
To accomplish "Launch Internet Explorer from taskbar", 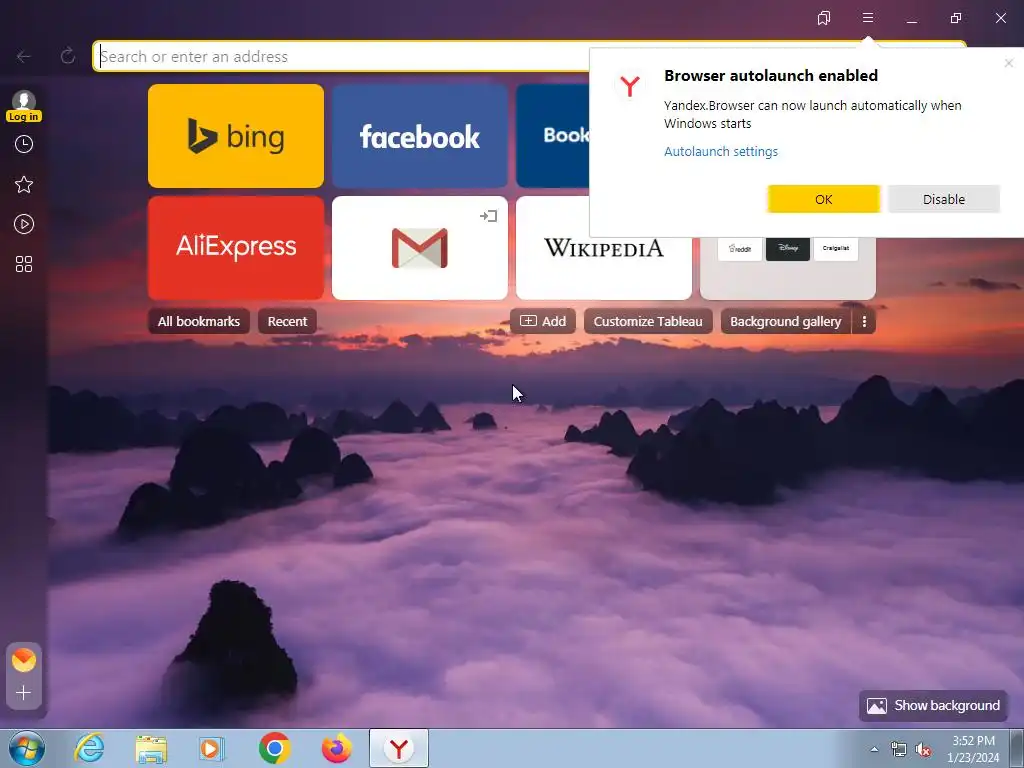I will [89, 748].
